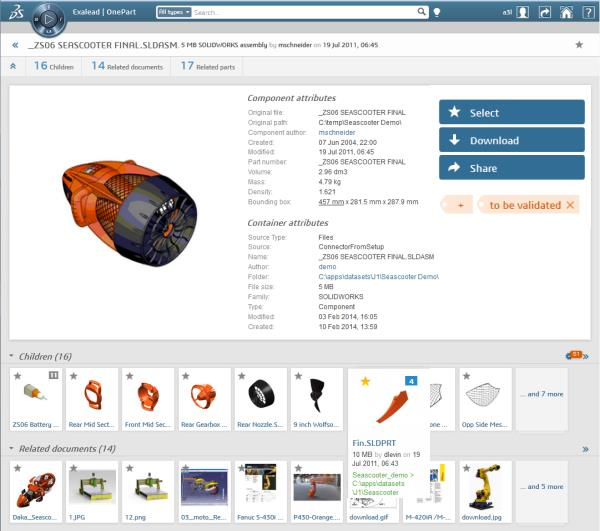Click the share arrow header icon
The width and height of the screenshot is (600, 531).
[x=545, y=12]
